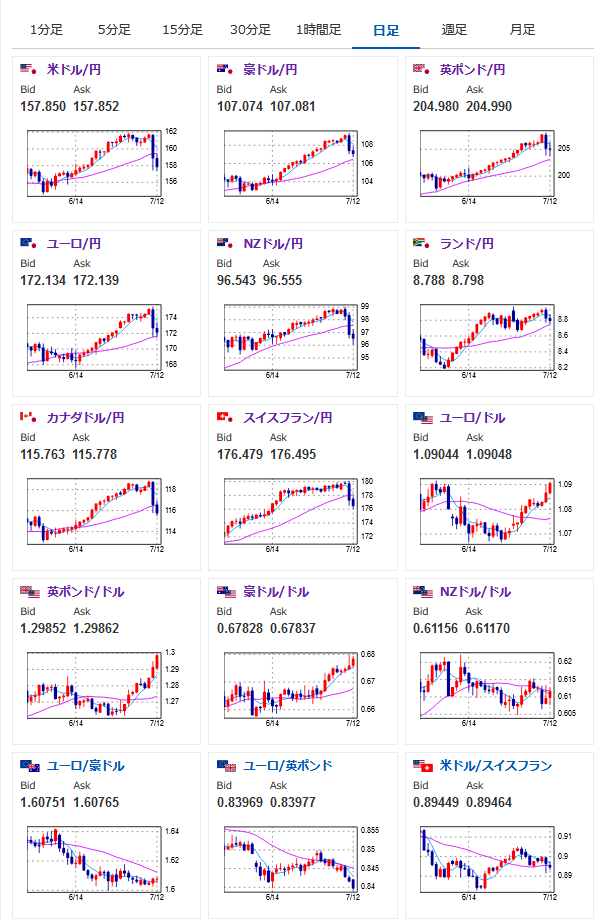Viewport: 597px width, 919px height.
Task: Open the ユーロ/円 pair link
Action: tap(74, 244)
